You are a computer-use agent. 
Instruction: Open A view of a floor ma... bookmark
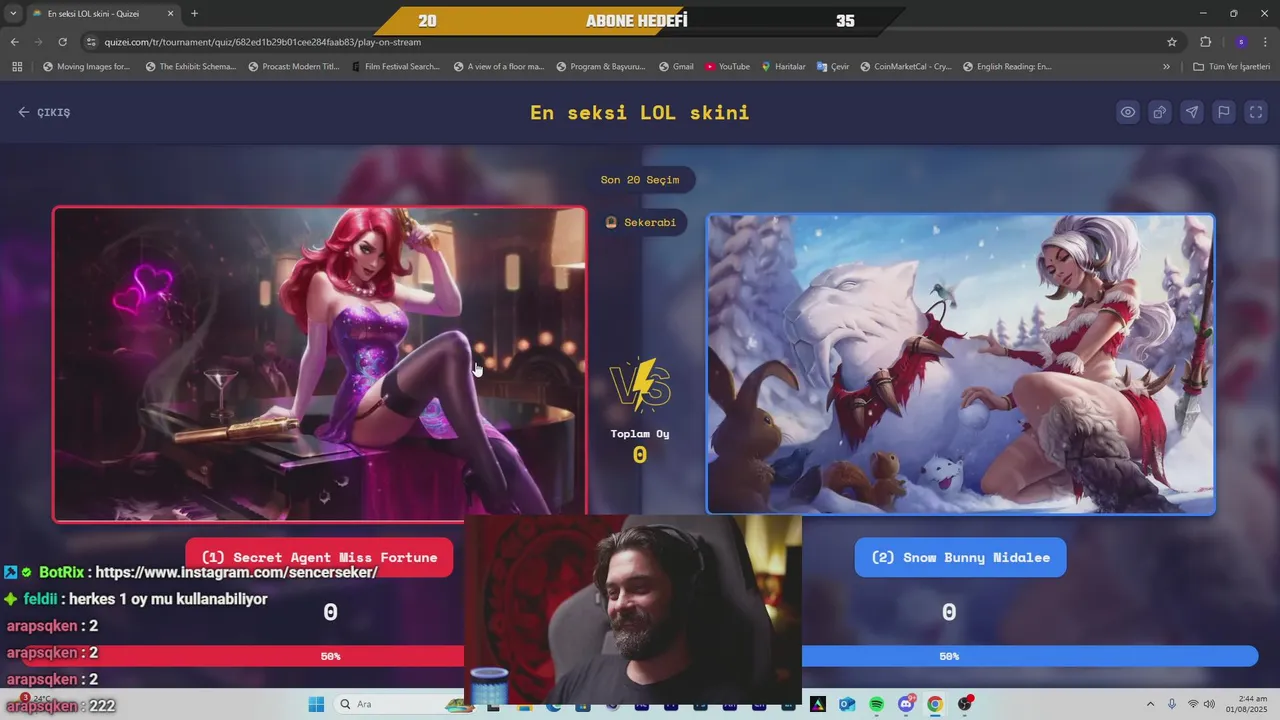[x=499, y=67]
